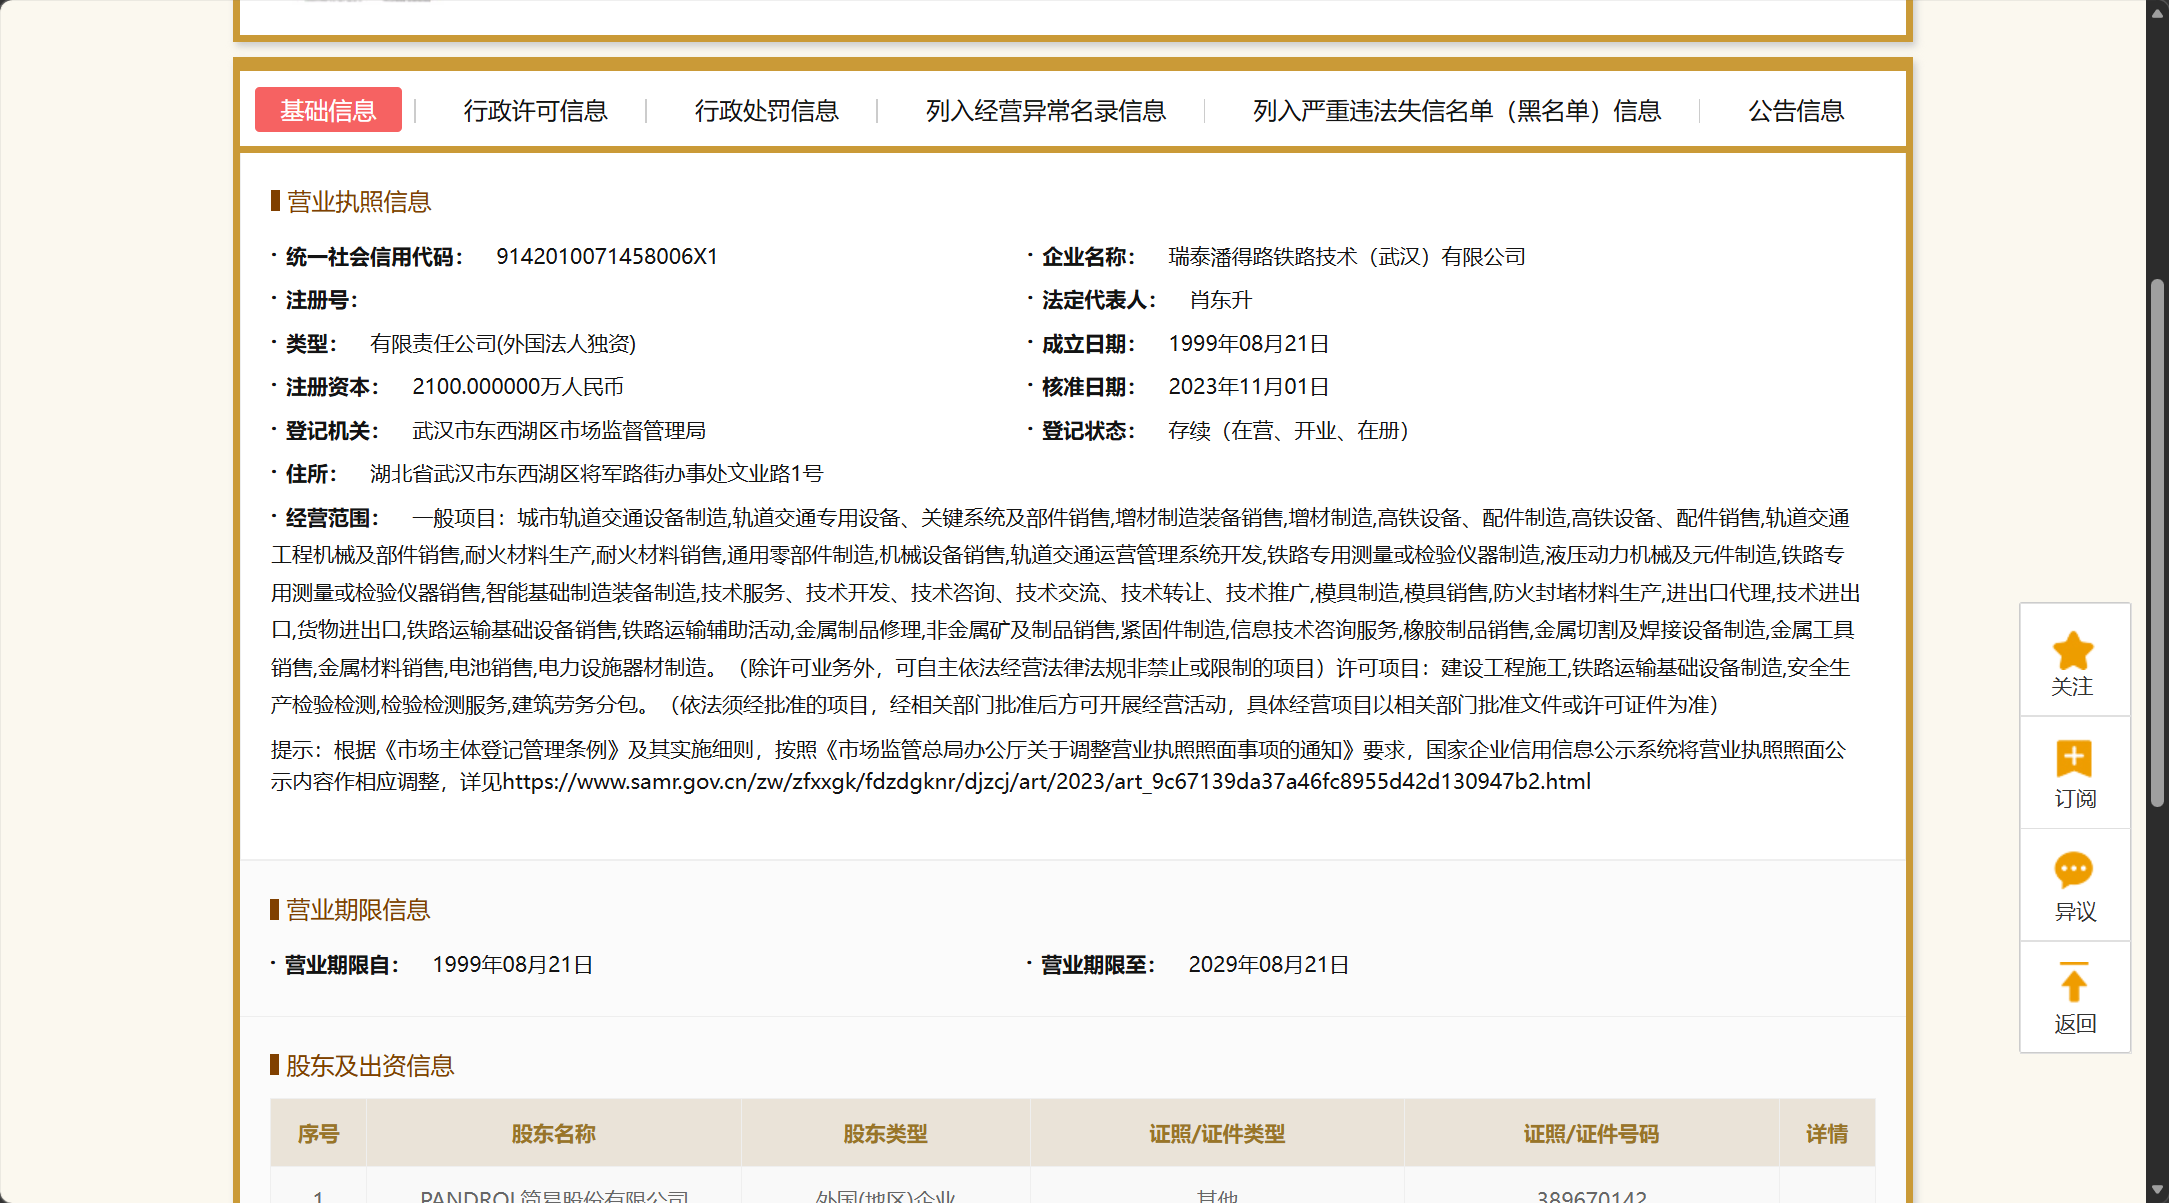Screen dimensions: 2169x1203
Task: Switch to 列入严重违法失信名单（黑名单）信息 tab
Action: click(x=1456, y=111)
